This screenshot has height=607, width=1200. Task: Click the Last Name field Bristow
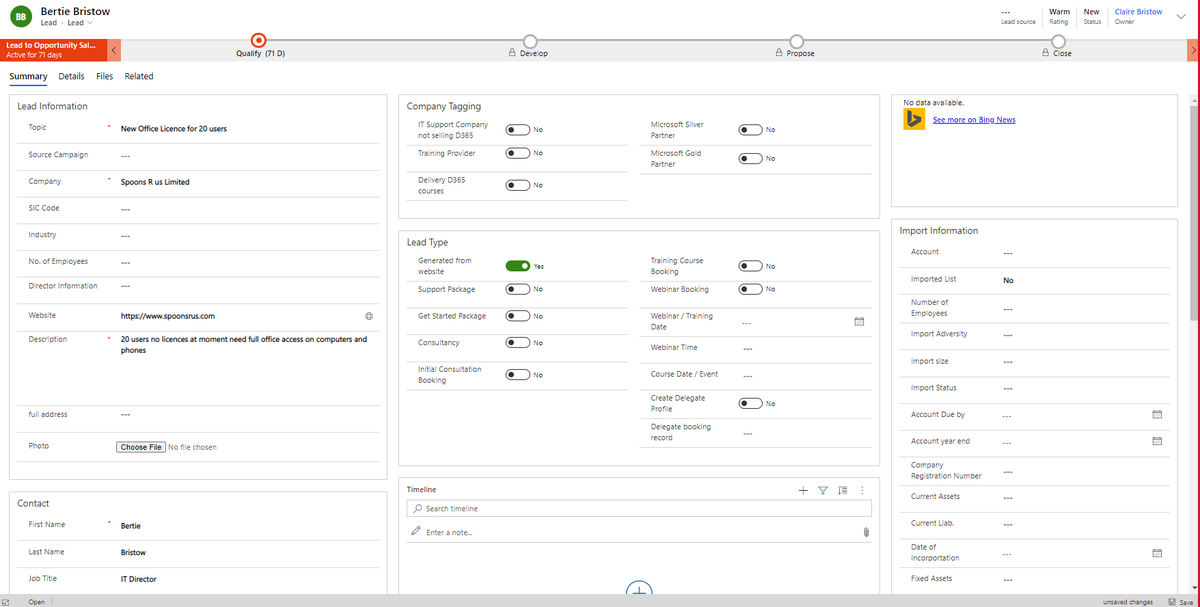247,552
